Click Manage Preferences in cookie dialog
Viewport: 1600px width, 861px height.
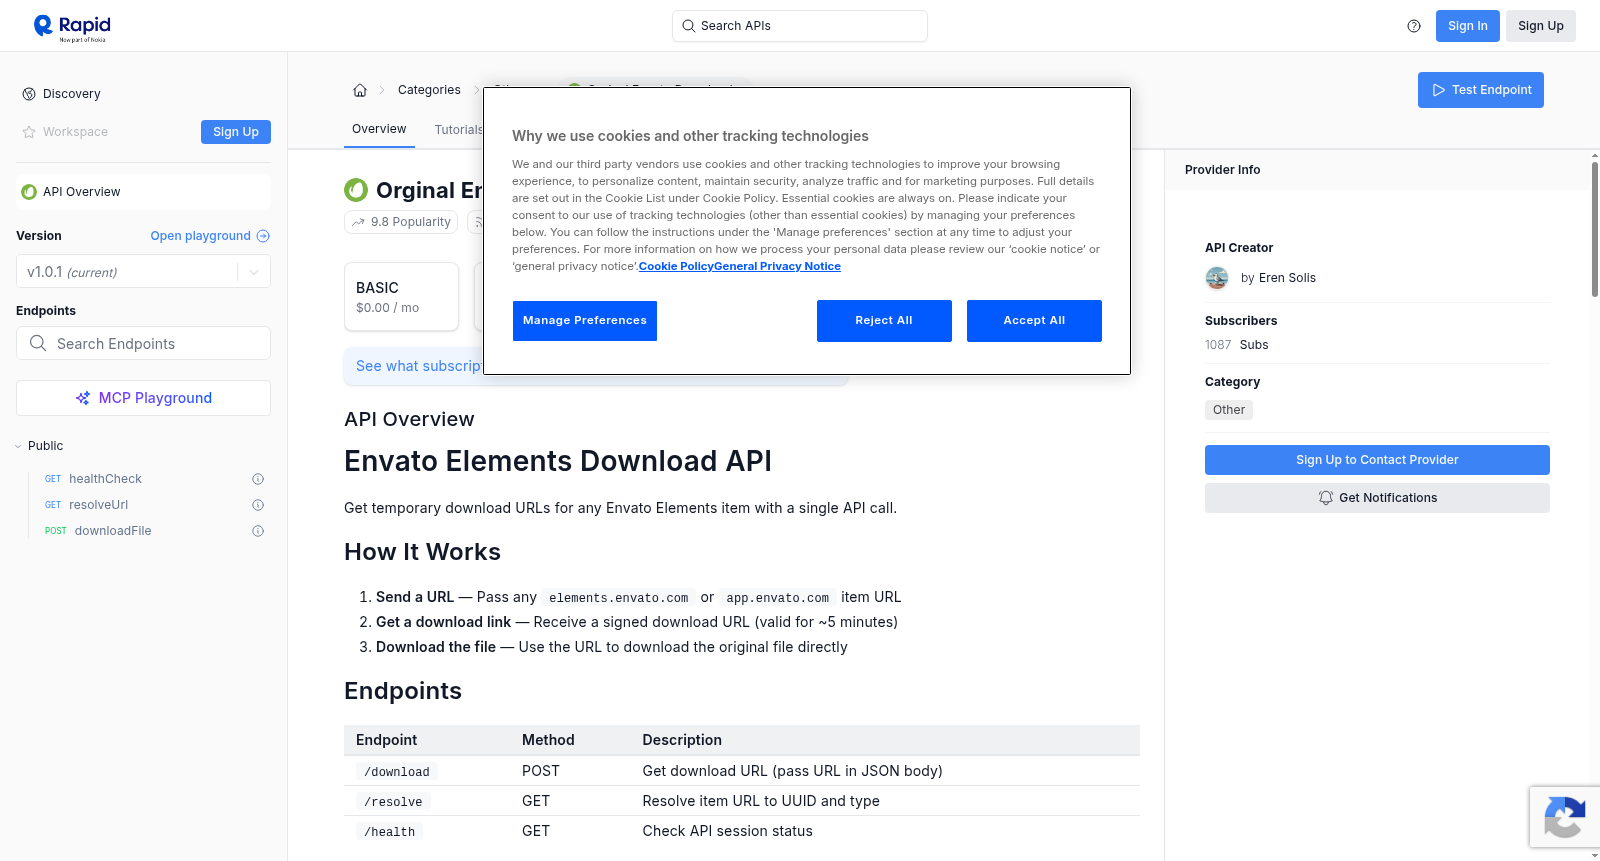coord(585,321)
